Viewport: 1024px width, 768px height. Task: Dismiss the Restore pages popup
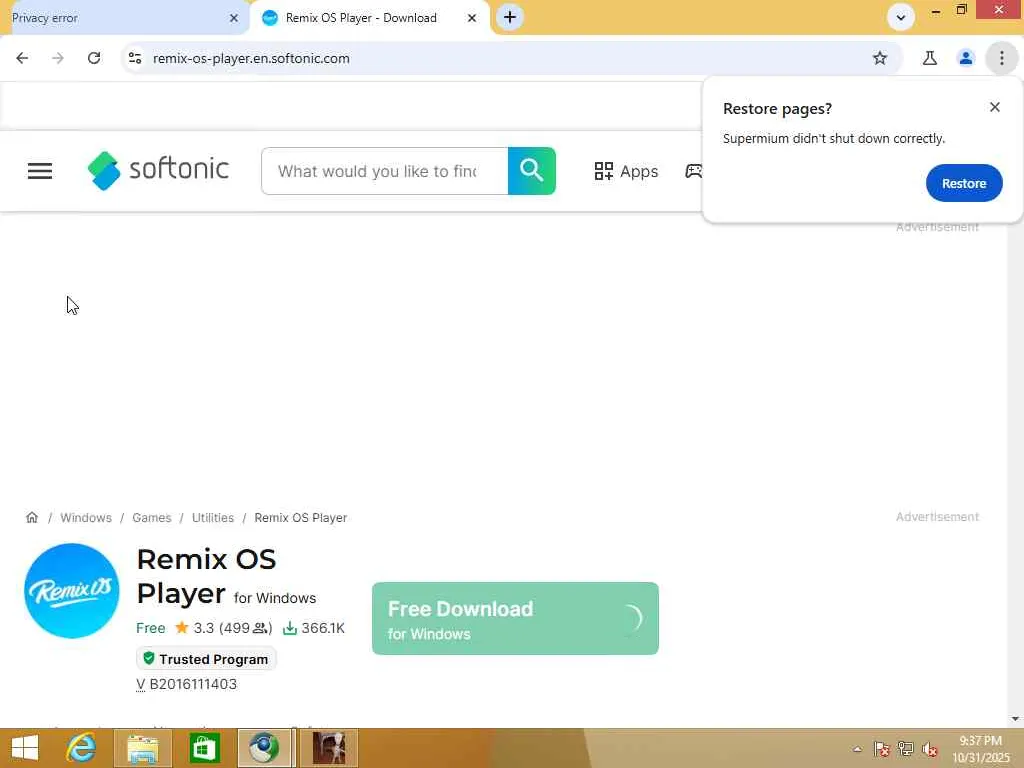pos(995,107)
